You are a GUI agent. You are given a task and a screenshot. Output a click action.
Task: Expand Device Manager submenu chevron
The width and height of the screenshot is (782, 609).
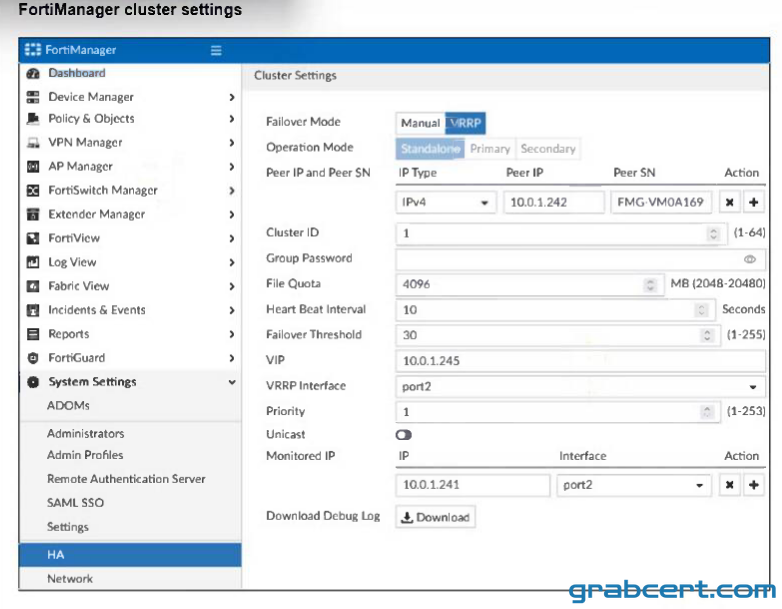click(232, 97)
